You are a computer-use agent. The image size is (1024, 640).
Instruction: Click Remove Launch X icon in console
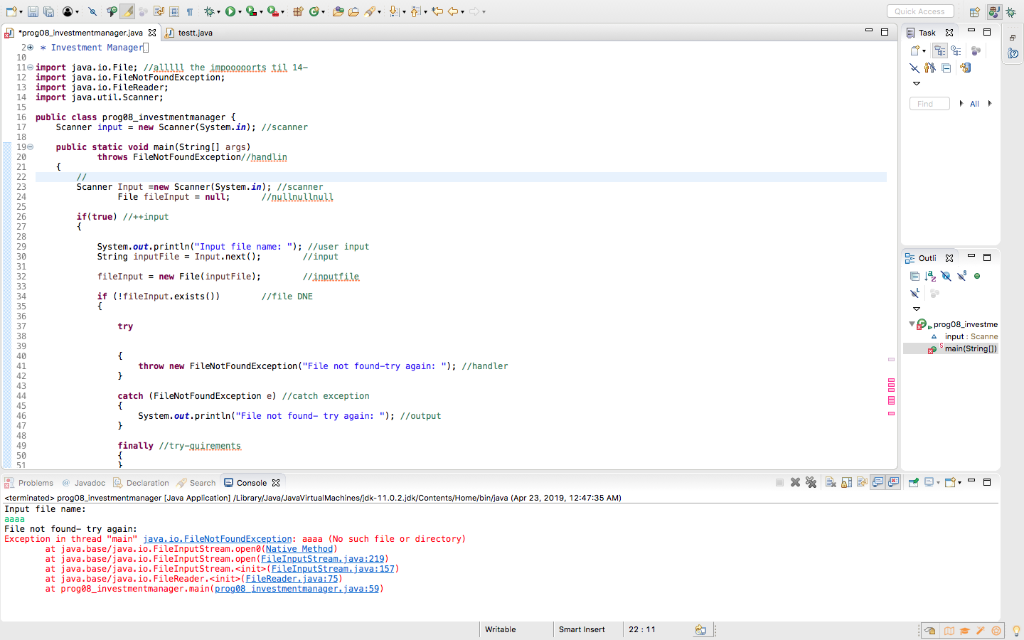pos(795,482)
